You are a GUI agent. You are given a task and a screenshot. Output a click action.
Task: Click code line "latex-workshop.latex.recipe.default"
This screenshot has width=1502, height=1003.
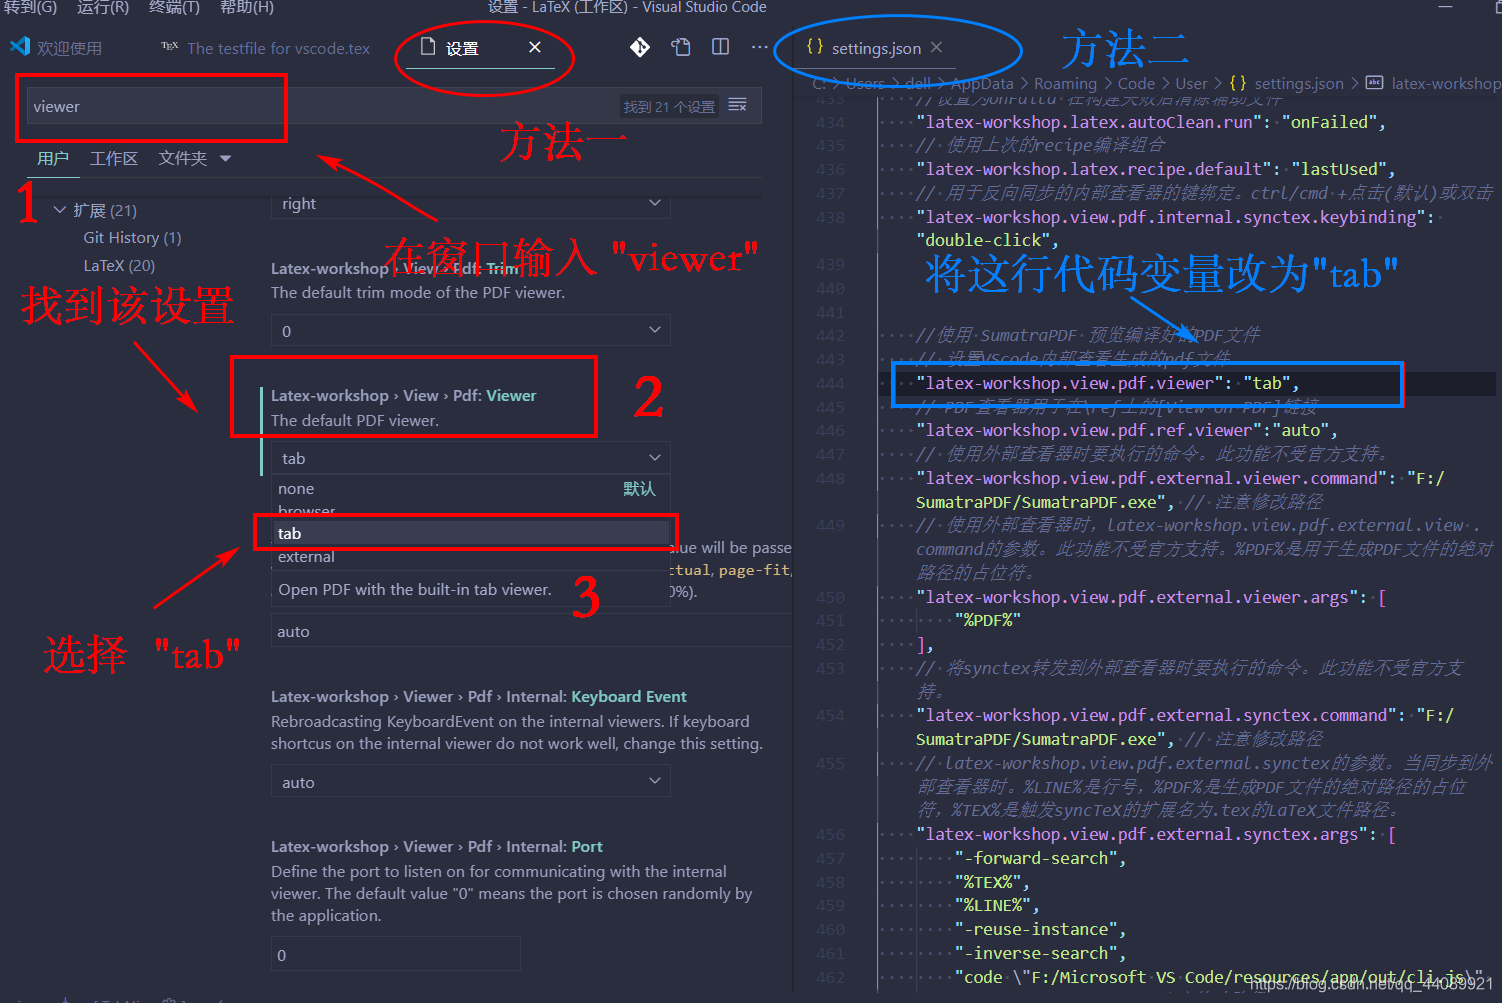pos(1155,169)
